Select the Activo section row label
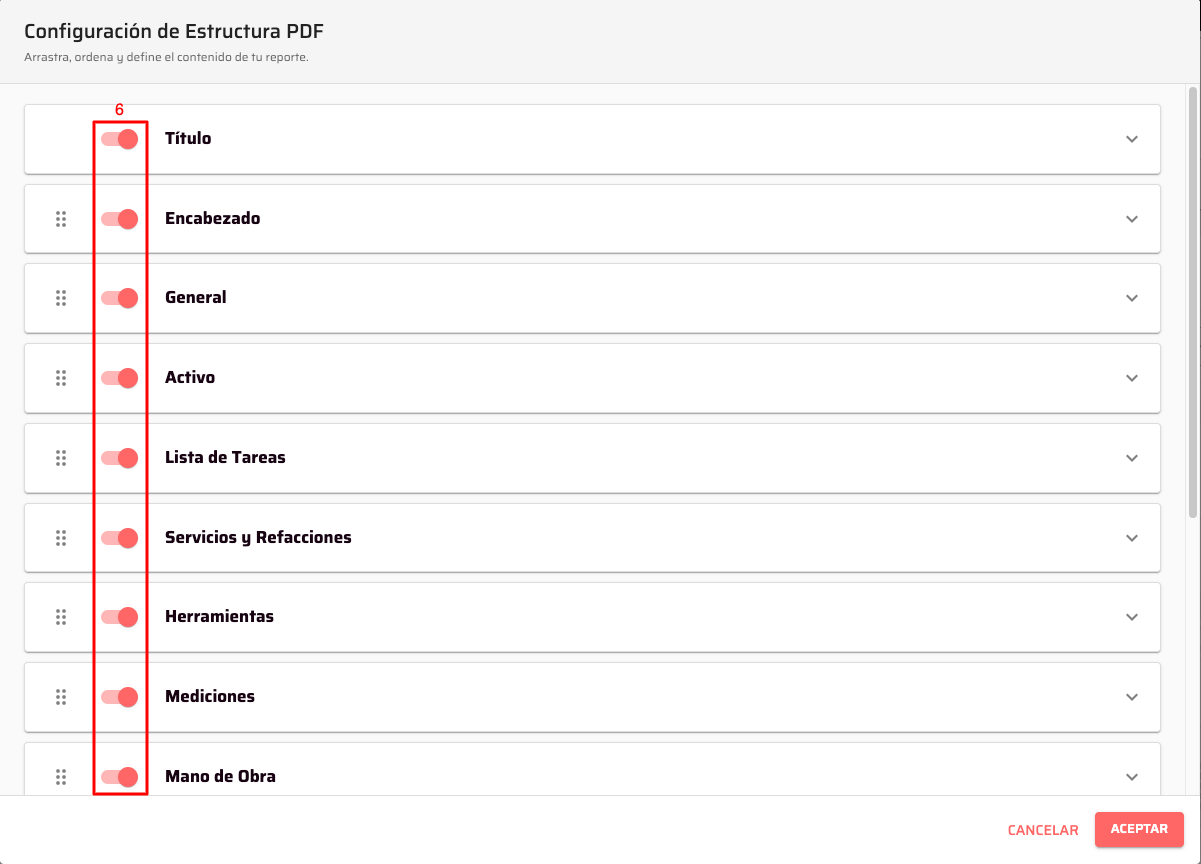Screen dimensions: 1201x864 190,378
